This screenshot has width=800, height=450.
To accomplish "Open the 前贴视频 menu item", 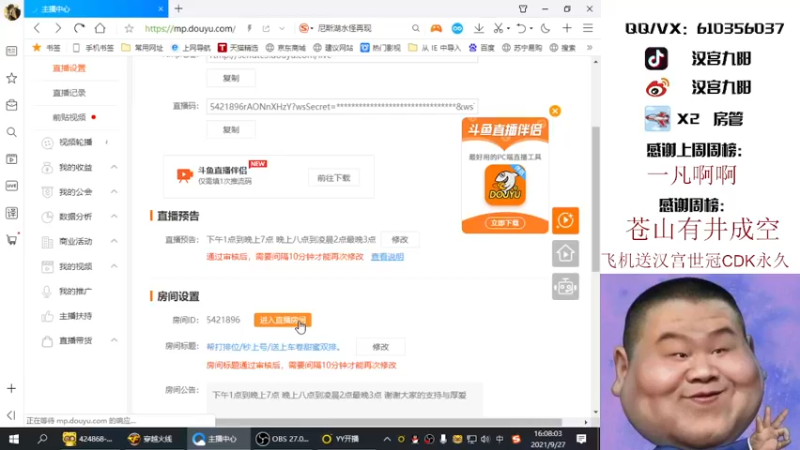I will [69, 117].
